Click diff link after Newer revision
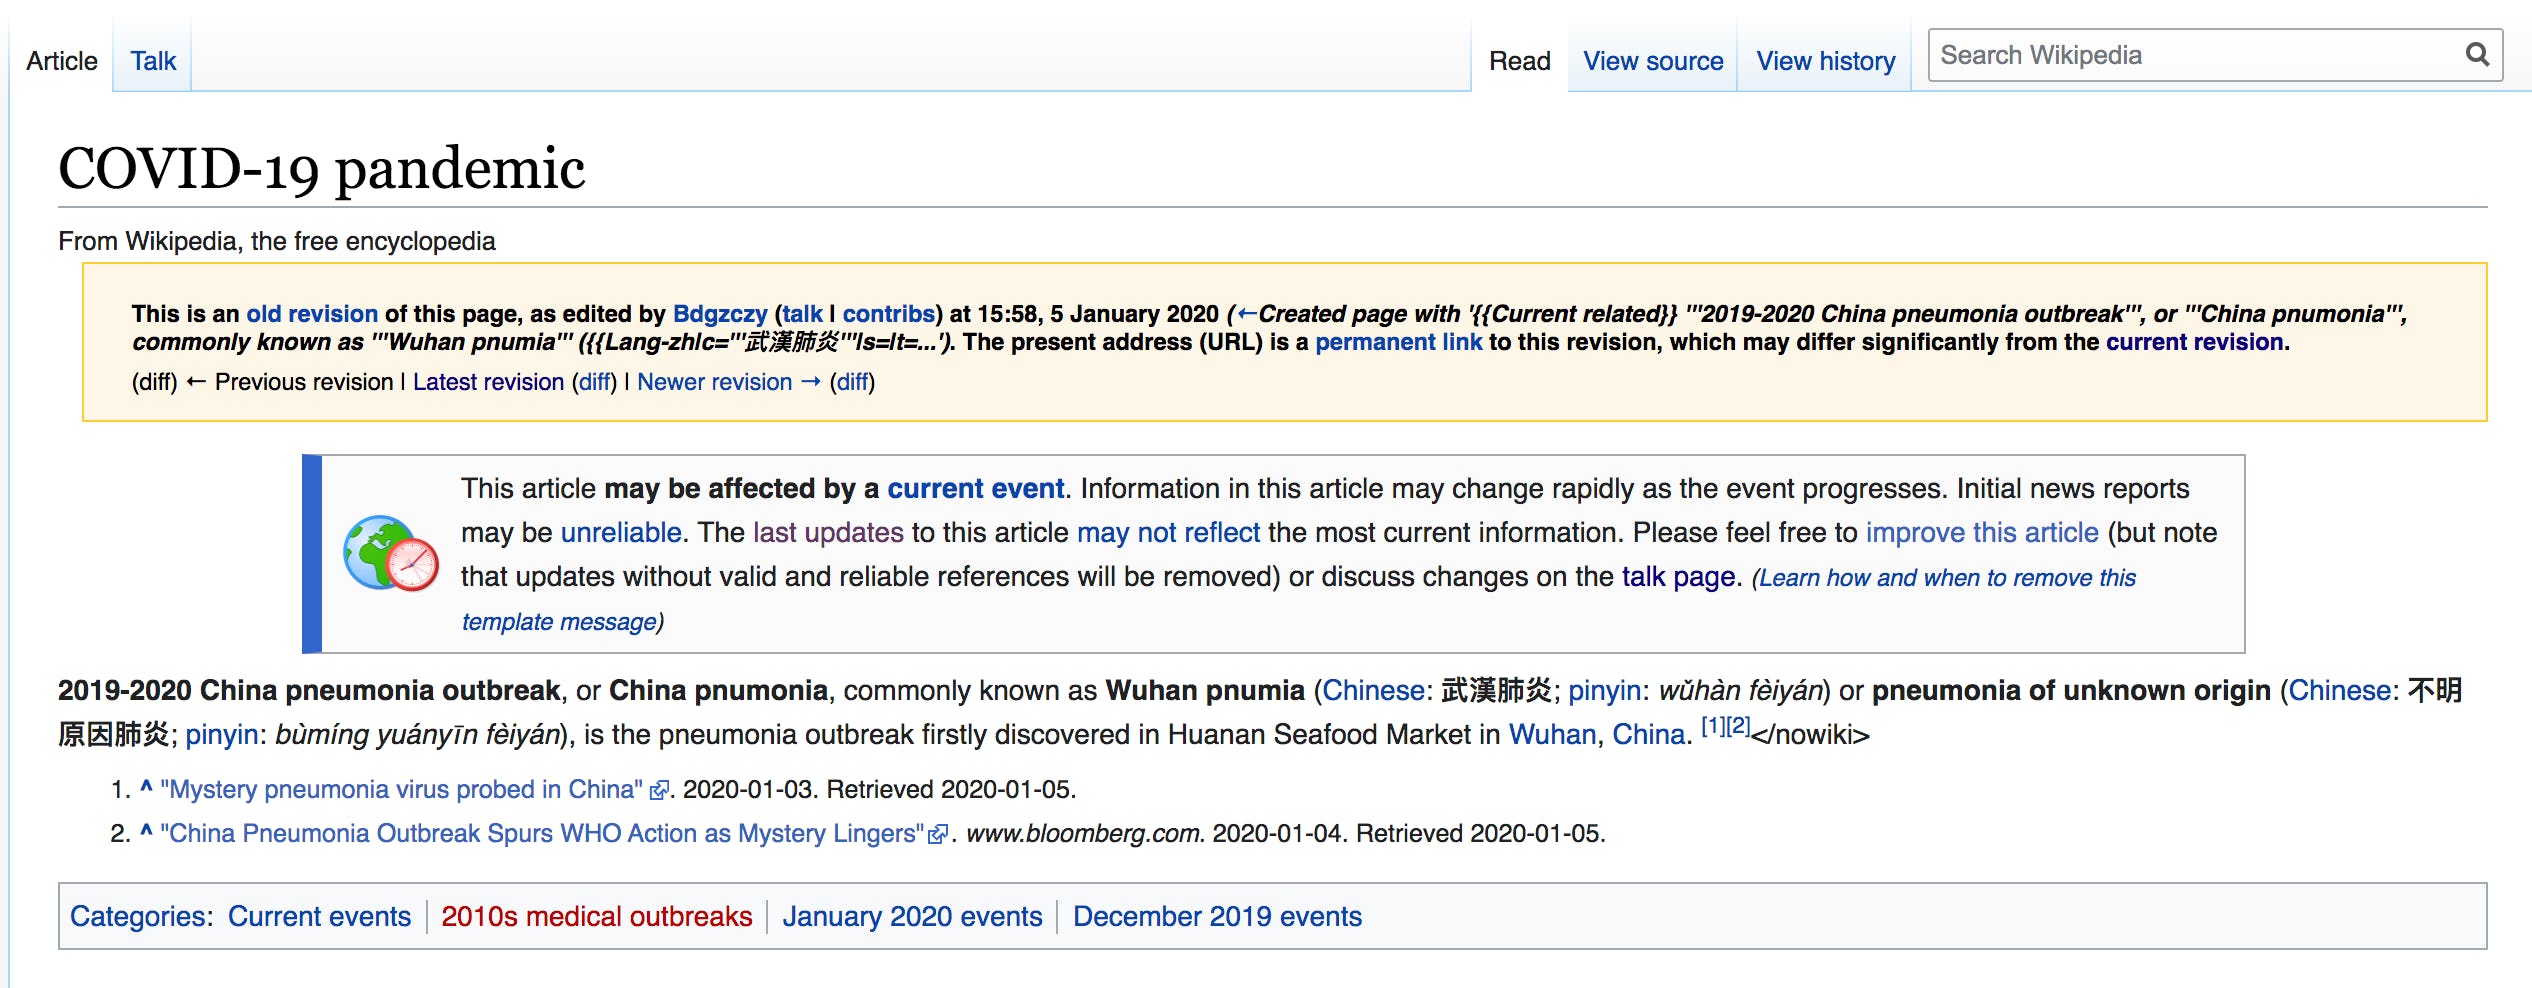The height and width of the screenshot is (988, 2532). pyautogui.click(x=852, y=382)
